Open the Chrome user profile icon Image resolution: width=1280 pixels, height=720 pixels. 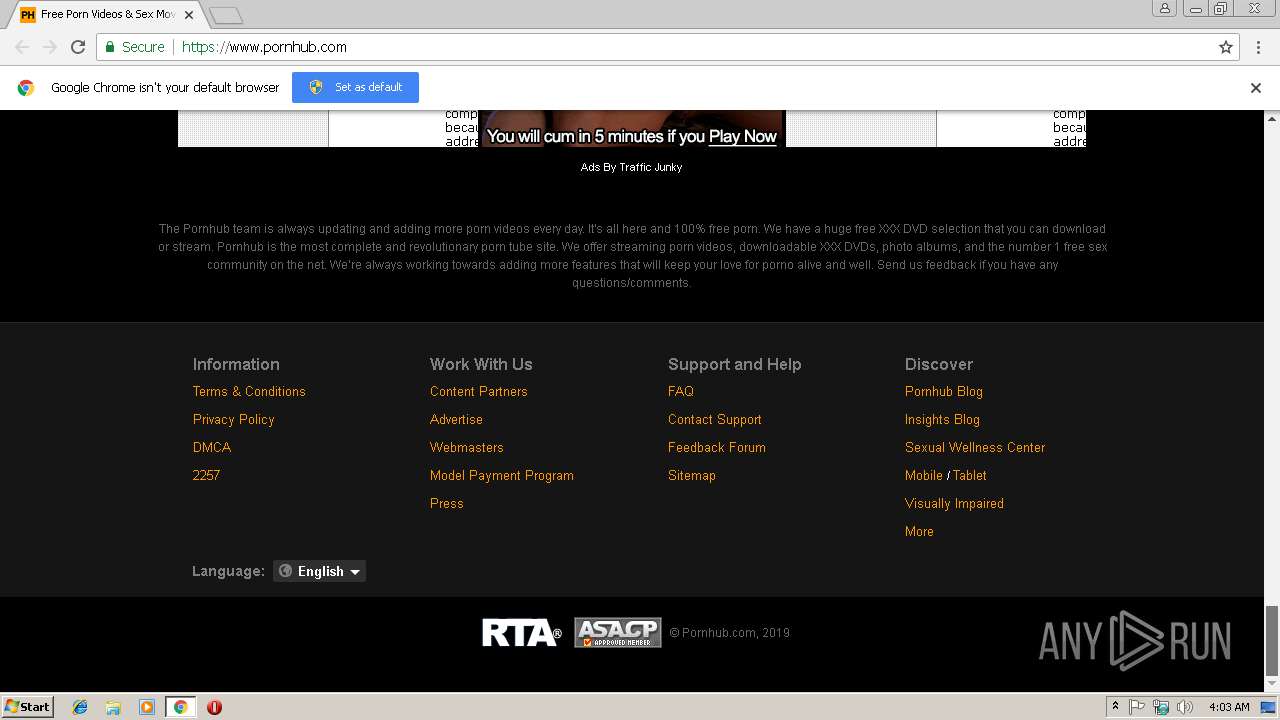click(1164, 9)
